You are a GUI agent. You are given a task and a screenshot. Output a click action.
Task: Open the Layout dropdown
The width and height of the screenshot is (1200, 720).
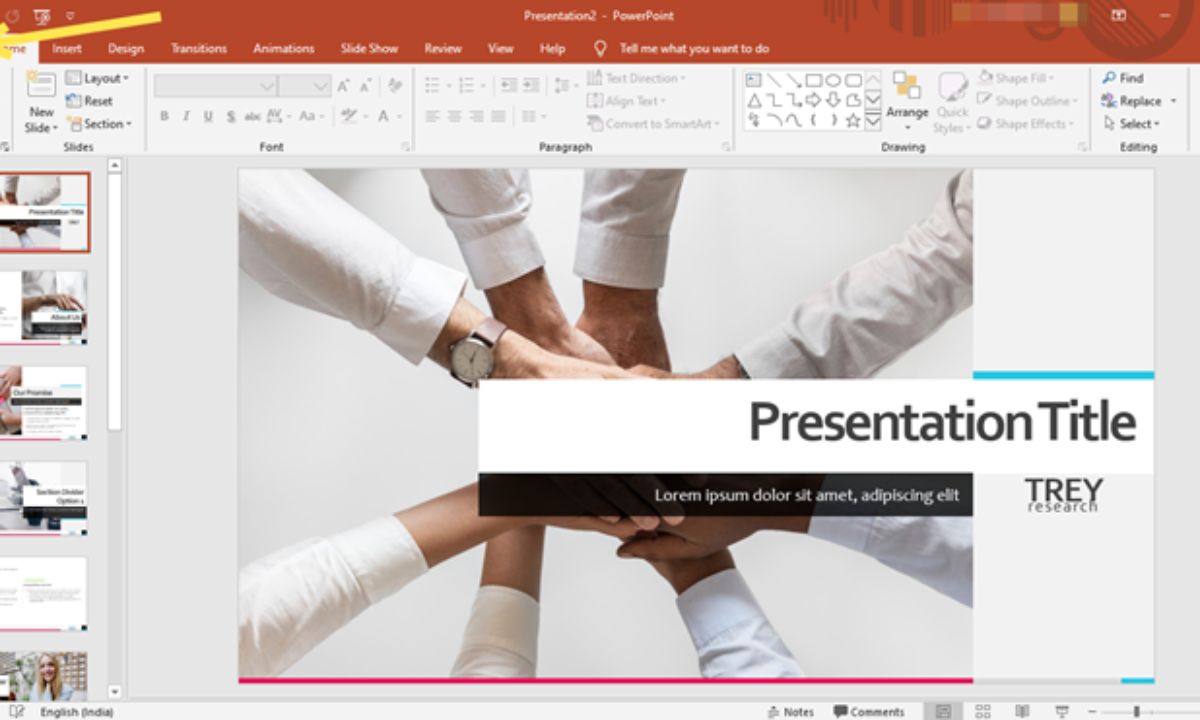tap(97, 78)
